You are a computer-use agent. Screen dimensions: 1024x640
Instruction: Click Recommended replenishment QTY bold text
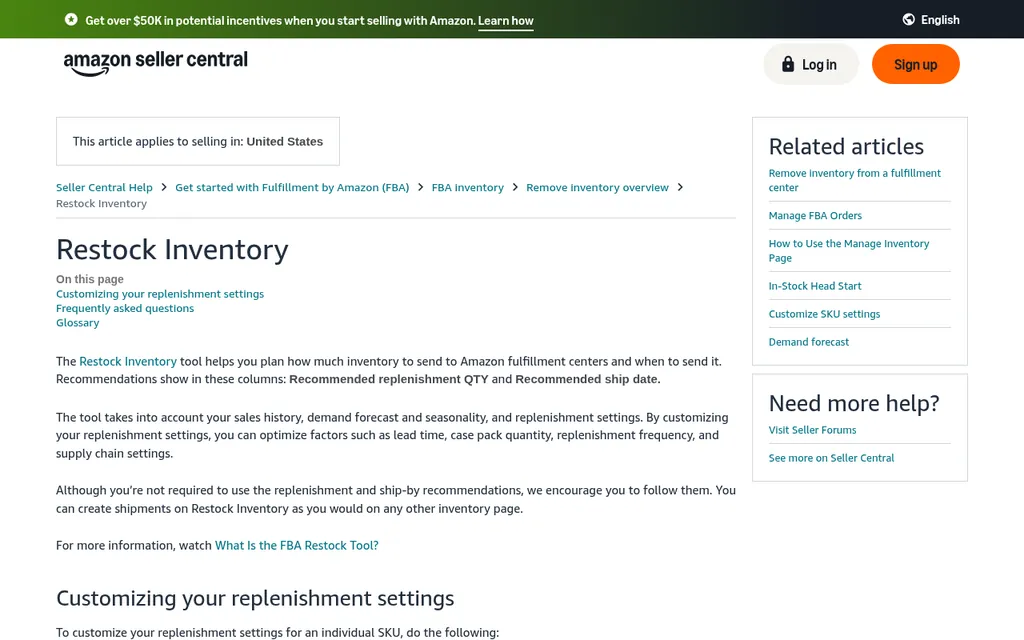click(x=389, y=379)
